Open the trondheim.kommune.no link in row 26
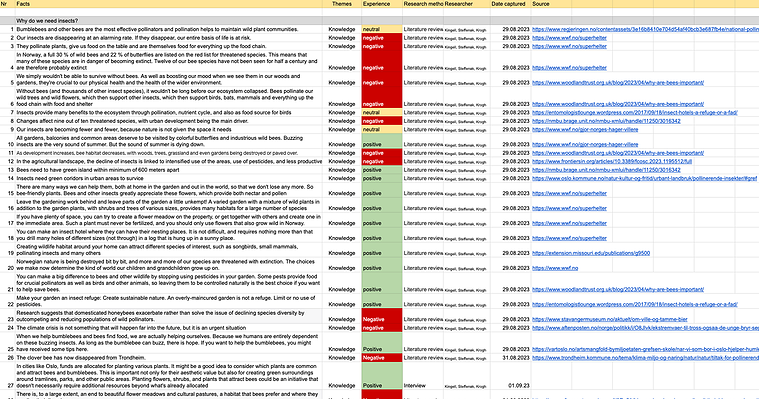 point(645,358)
